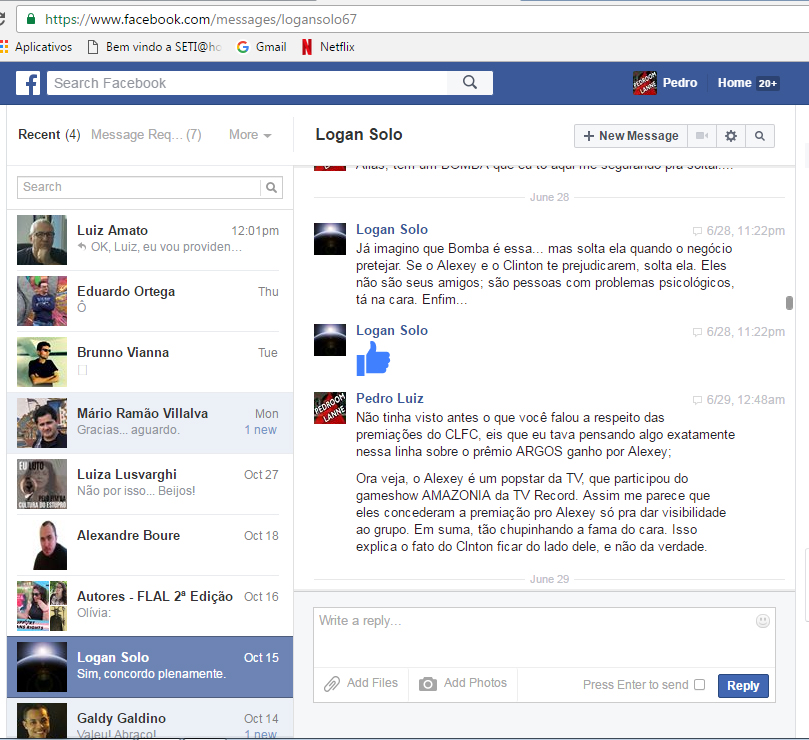The image size is (809, 740).
Task: Click the conversation scrollbar thumb
Action: tap(789, 303)
